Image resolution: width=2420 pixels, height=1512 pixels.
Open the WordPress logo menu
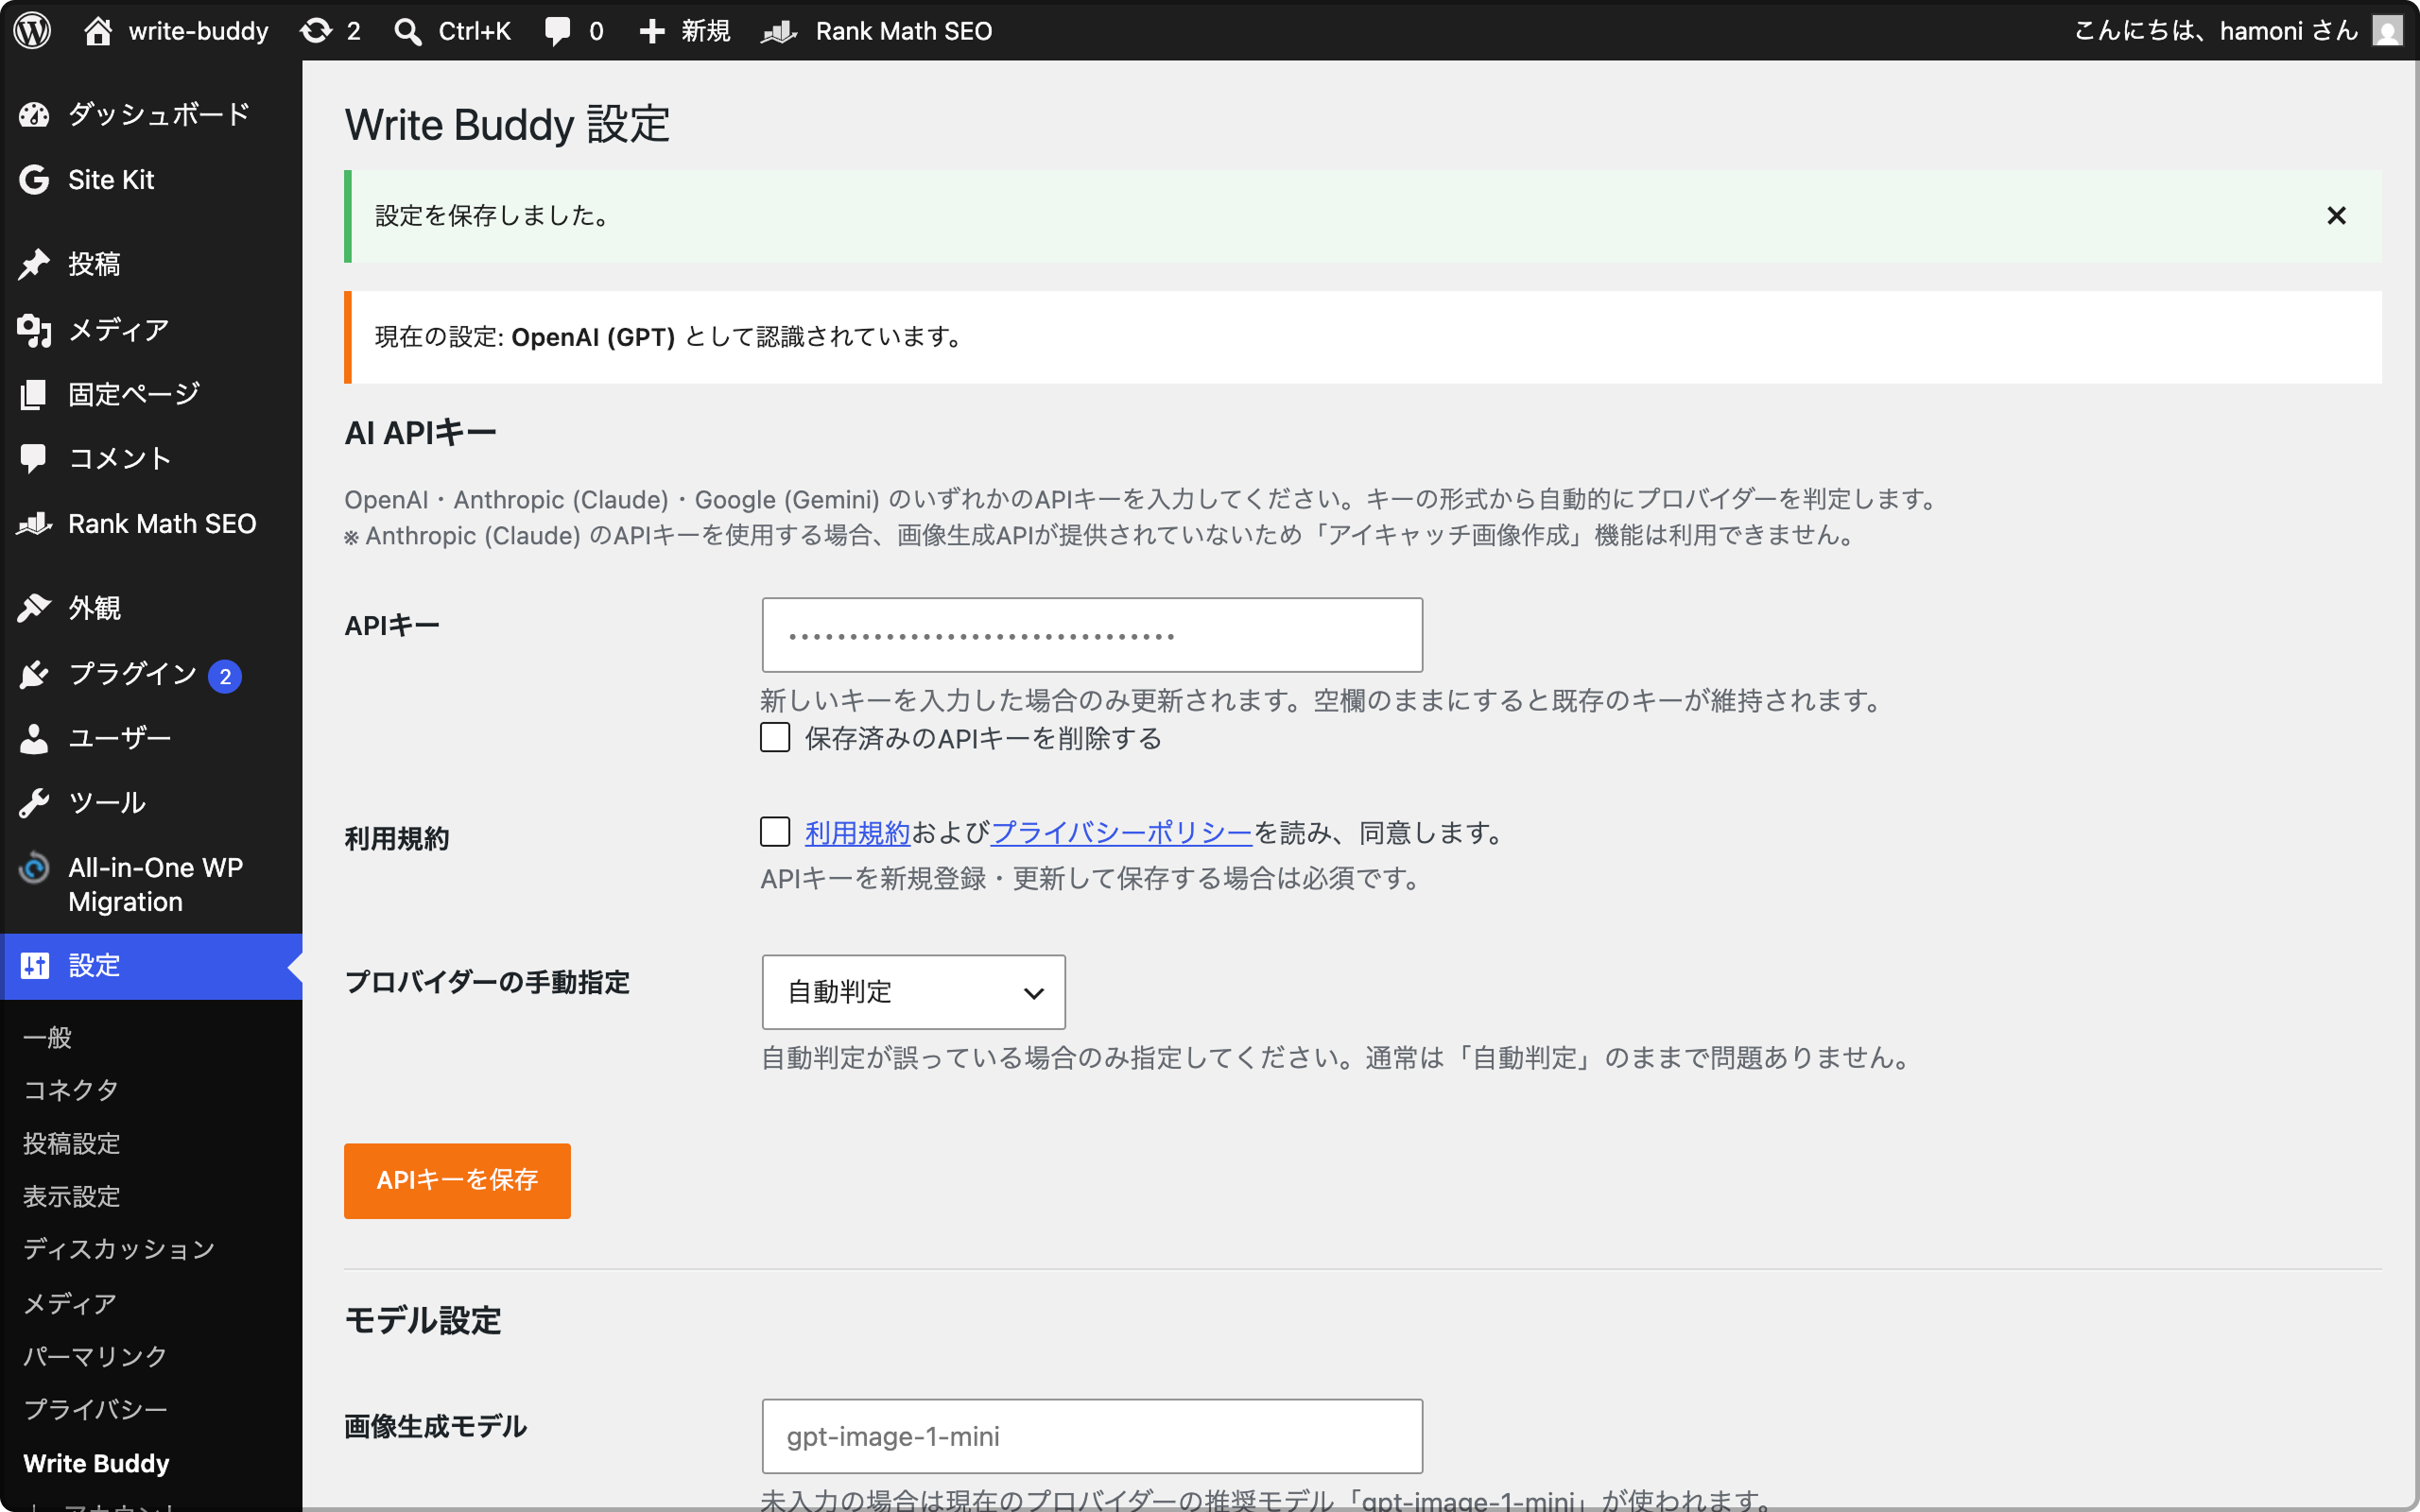[32, 30]
